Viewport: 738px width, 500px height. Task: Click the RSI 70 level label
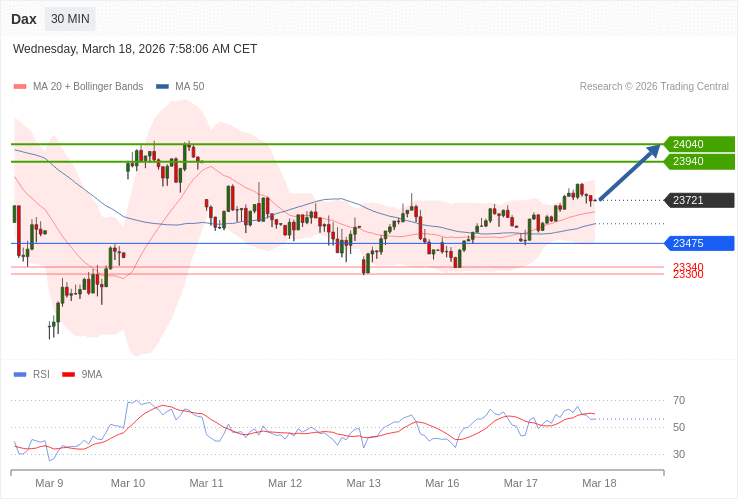pyautogui.click(x=679, y=400)
